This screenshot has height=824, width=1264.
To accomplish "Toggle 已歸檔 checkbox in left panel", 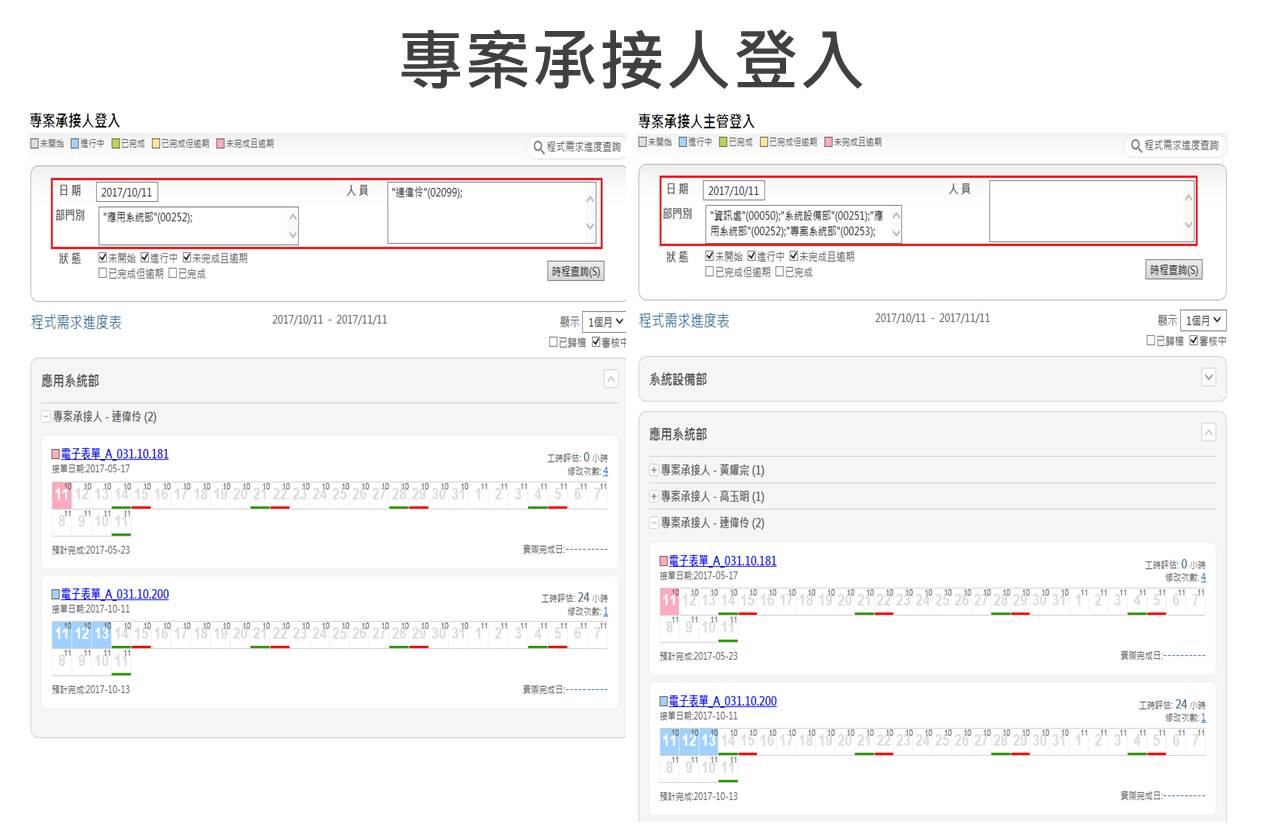I will (x=553, y=342).
